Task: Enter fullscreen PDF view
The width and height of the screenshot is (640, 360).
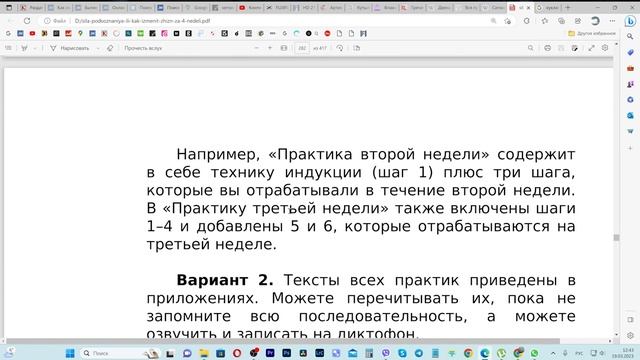Action: (x=591, y=48)
